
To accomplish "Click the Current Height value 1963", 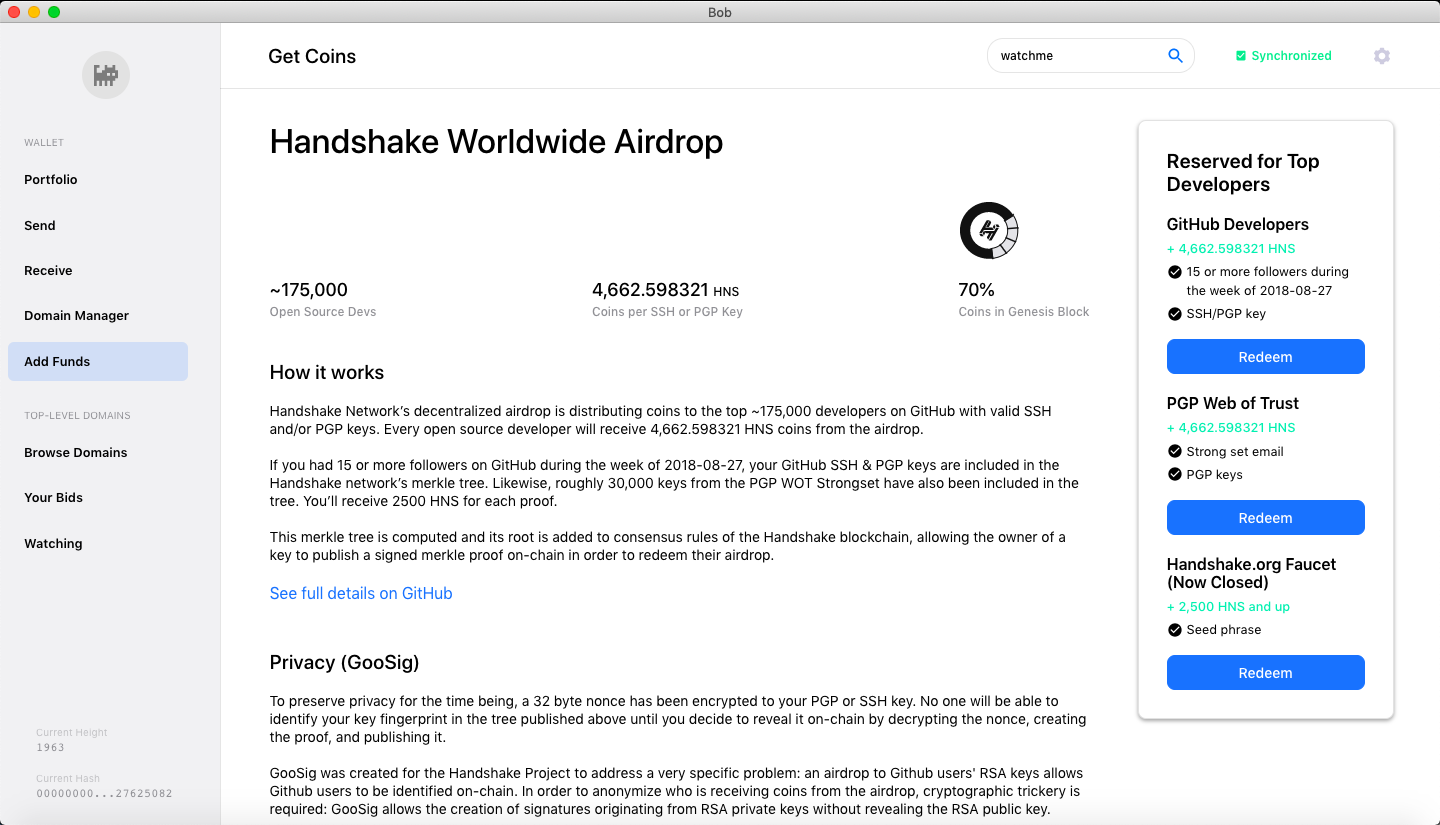I will click(50, 747).
